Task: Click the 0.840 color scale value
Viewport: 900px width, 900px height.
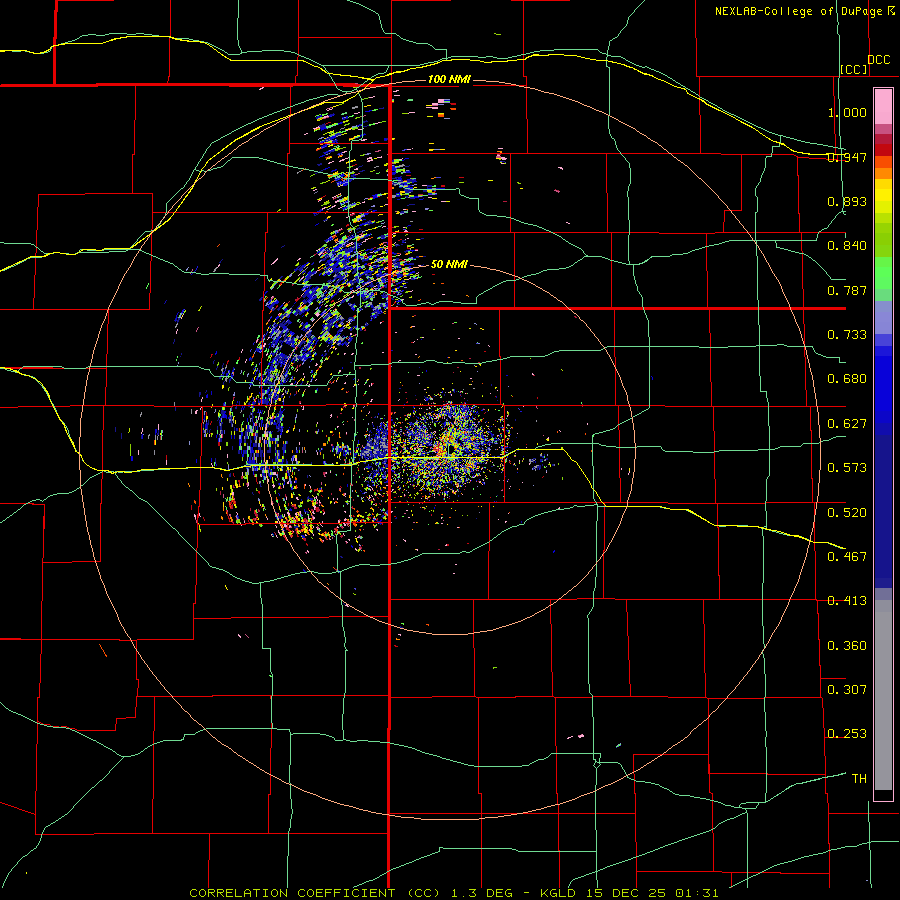Action: (x=847, y=246)
